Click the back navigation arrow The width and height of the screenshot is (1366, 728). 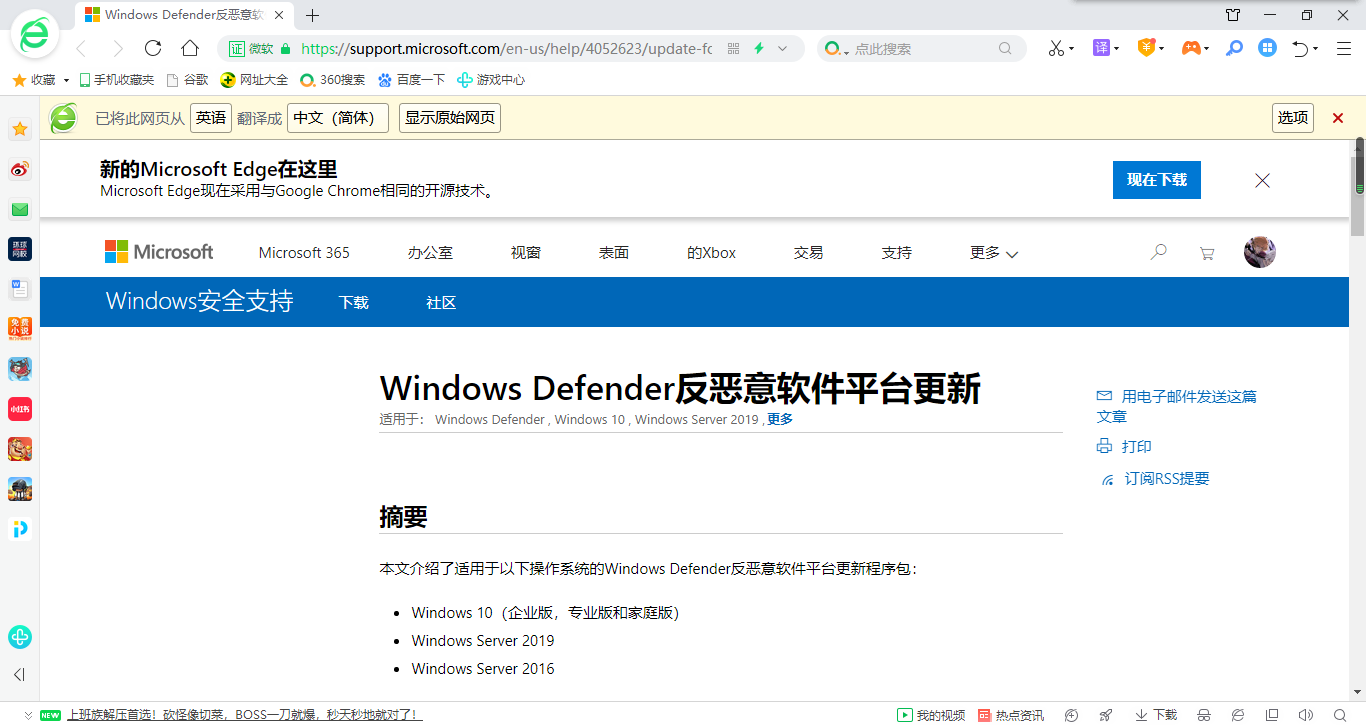click(x=81, y=48)
